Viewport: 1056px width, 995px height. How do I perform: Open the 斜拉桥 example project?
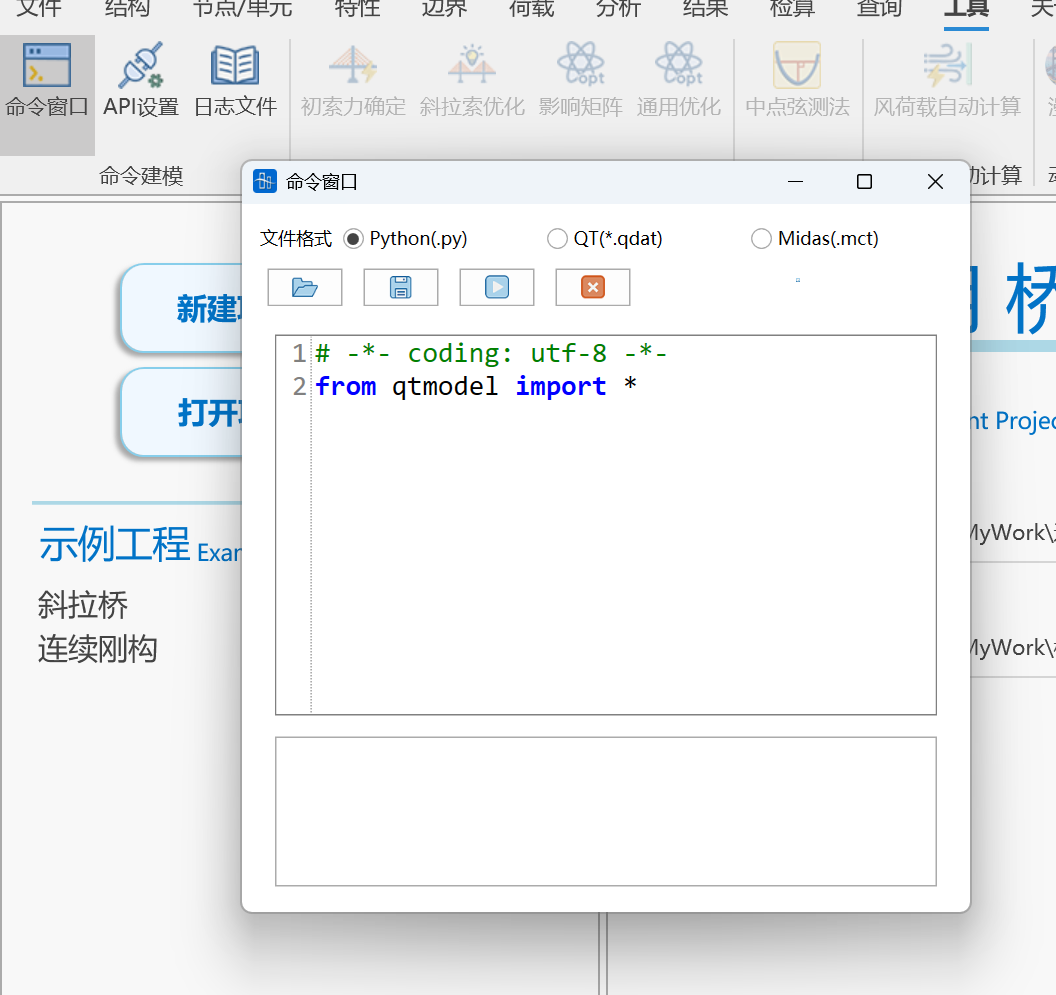[x=83, y=604]
